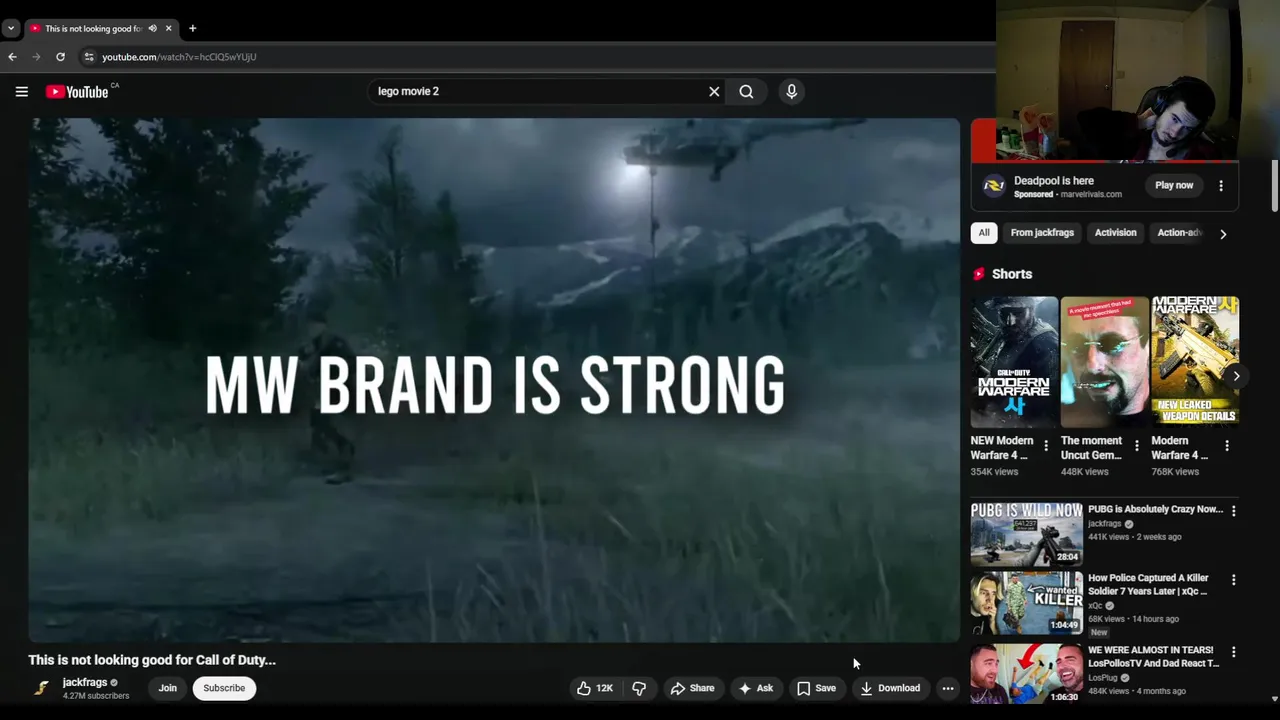Subscribe to the jackfrags channel
1280x720 pixels.
click(224, 688)
